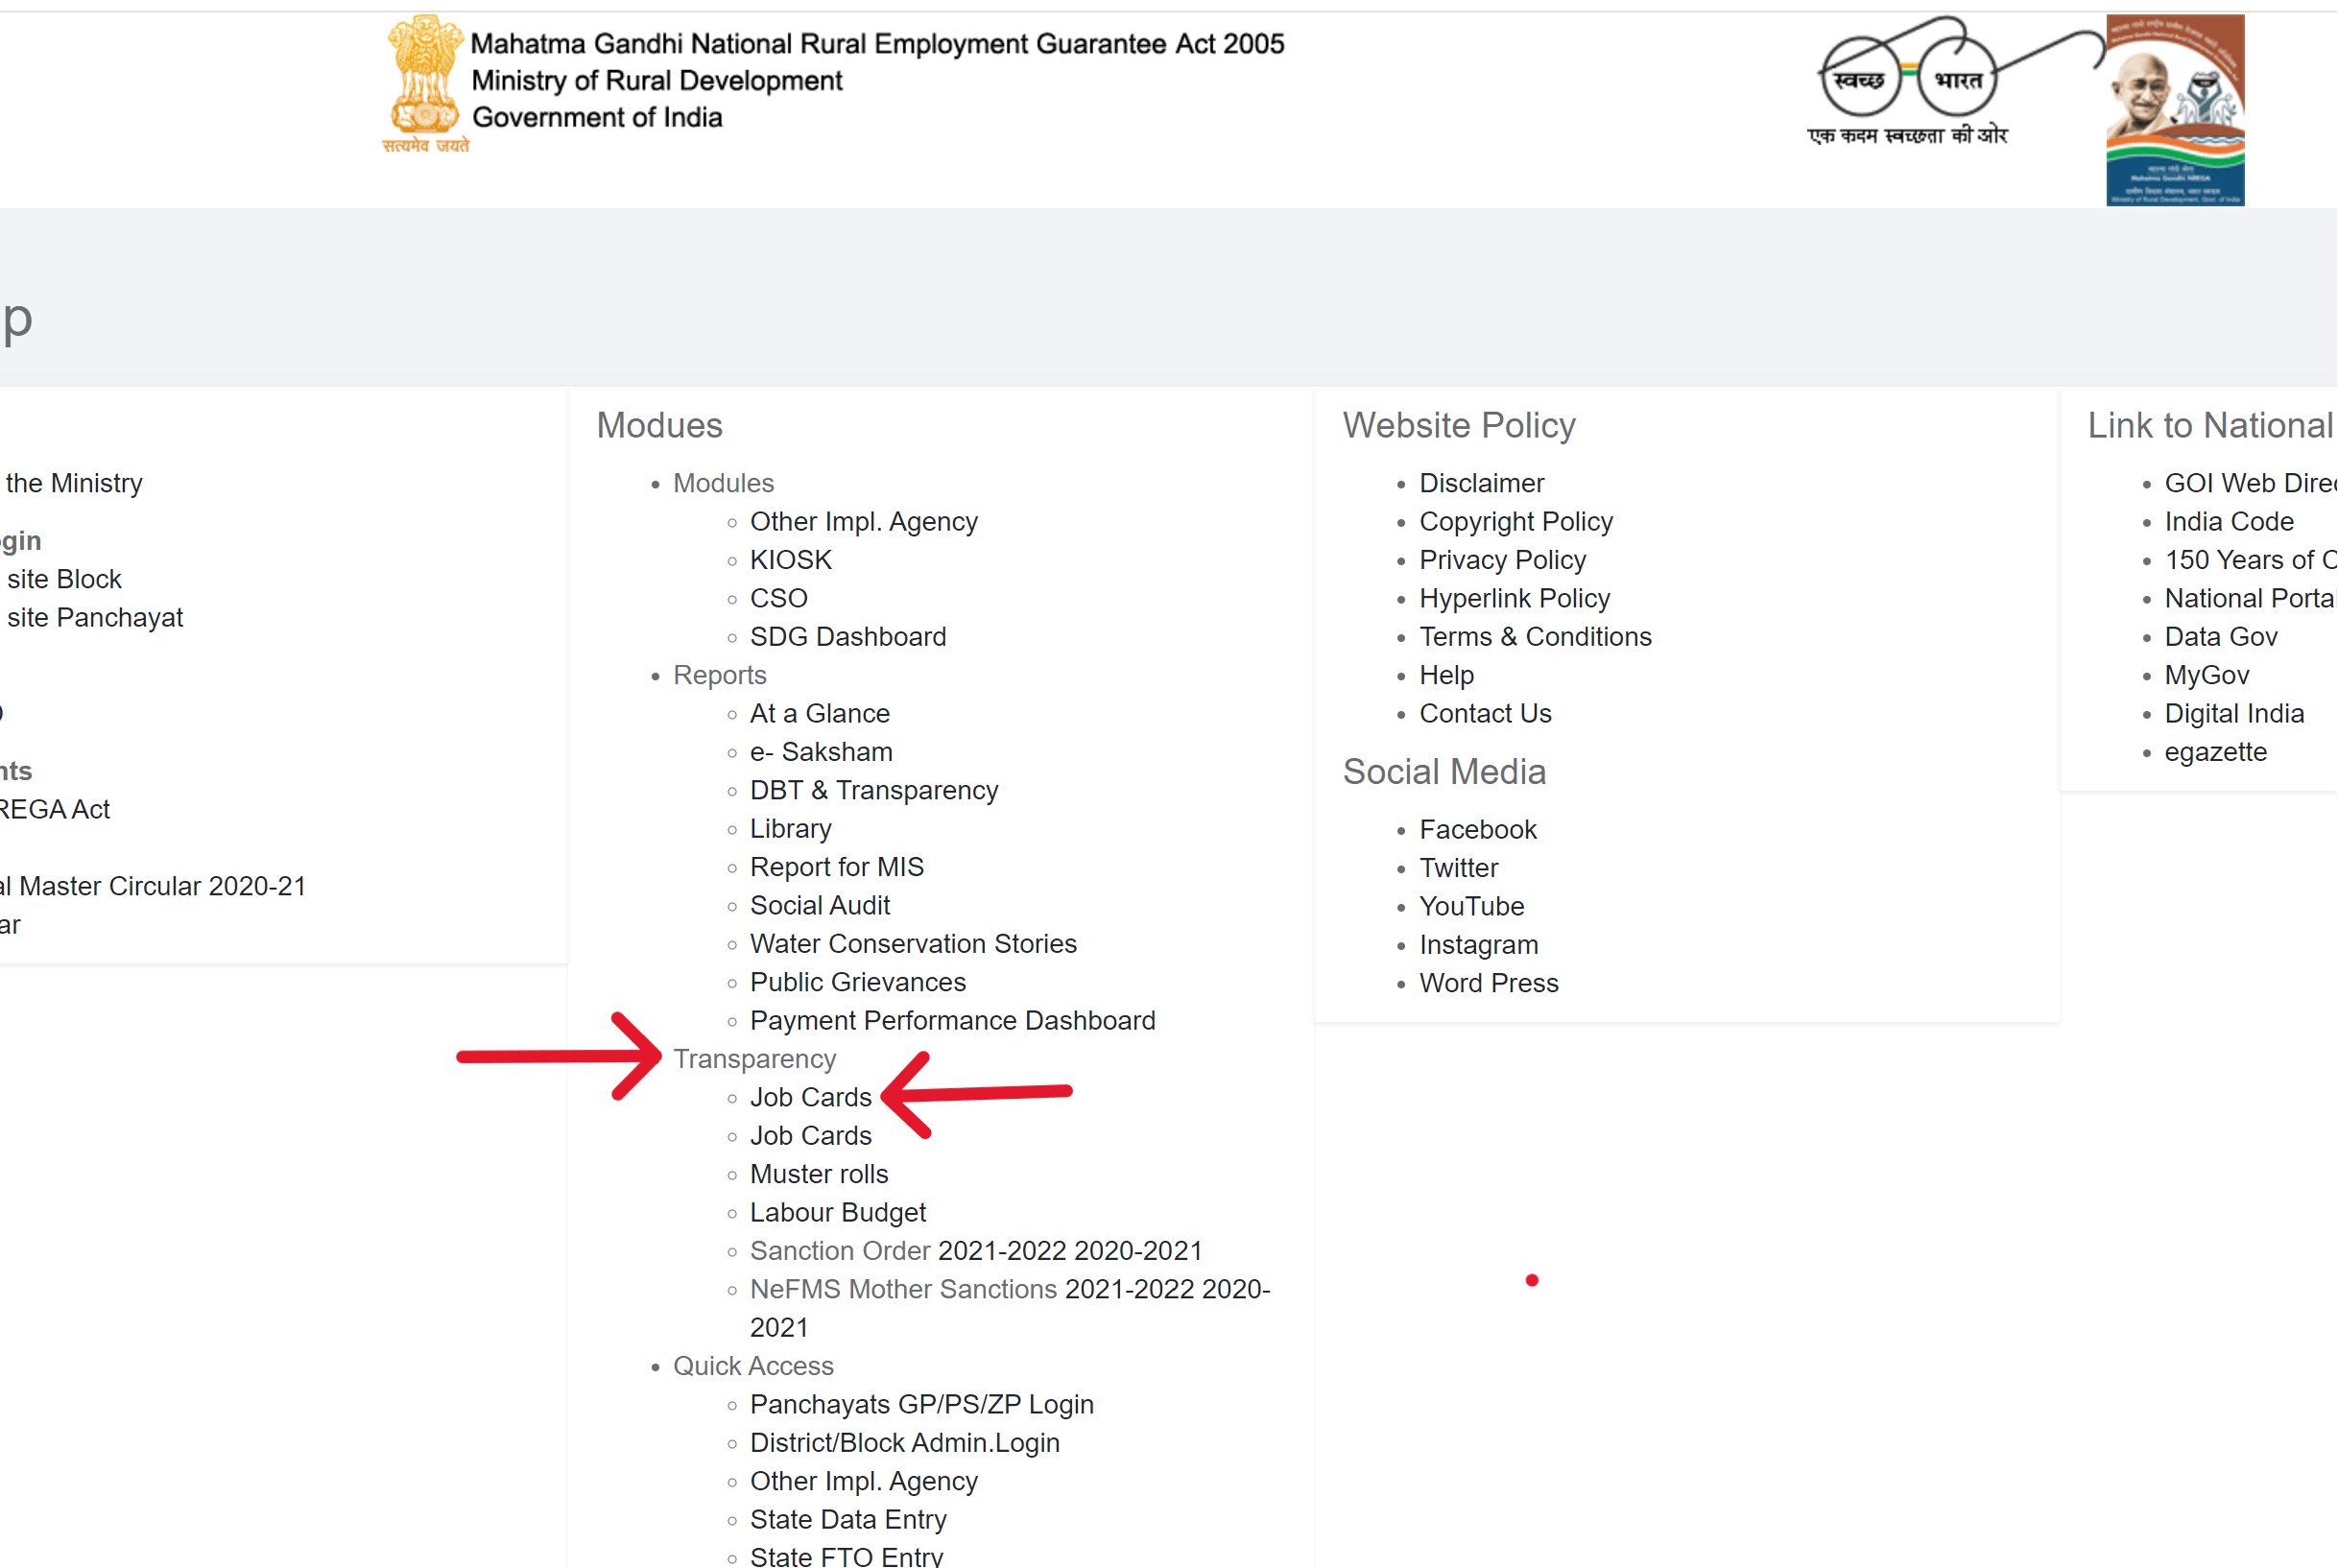Open the Labour Budget link
This screenshot has width=2338, height=1568.
point(837,1213)
